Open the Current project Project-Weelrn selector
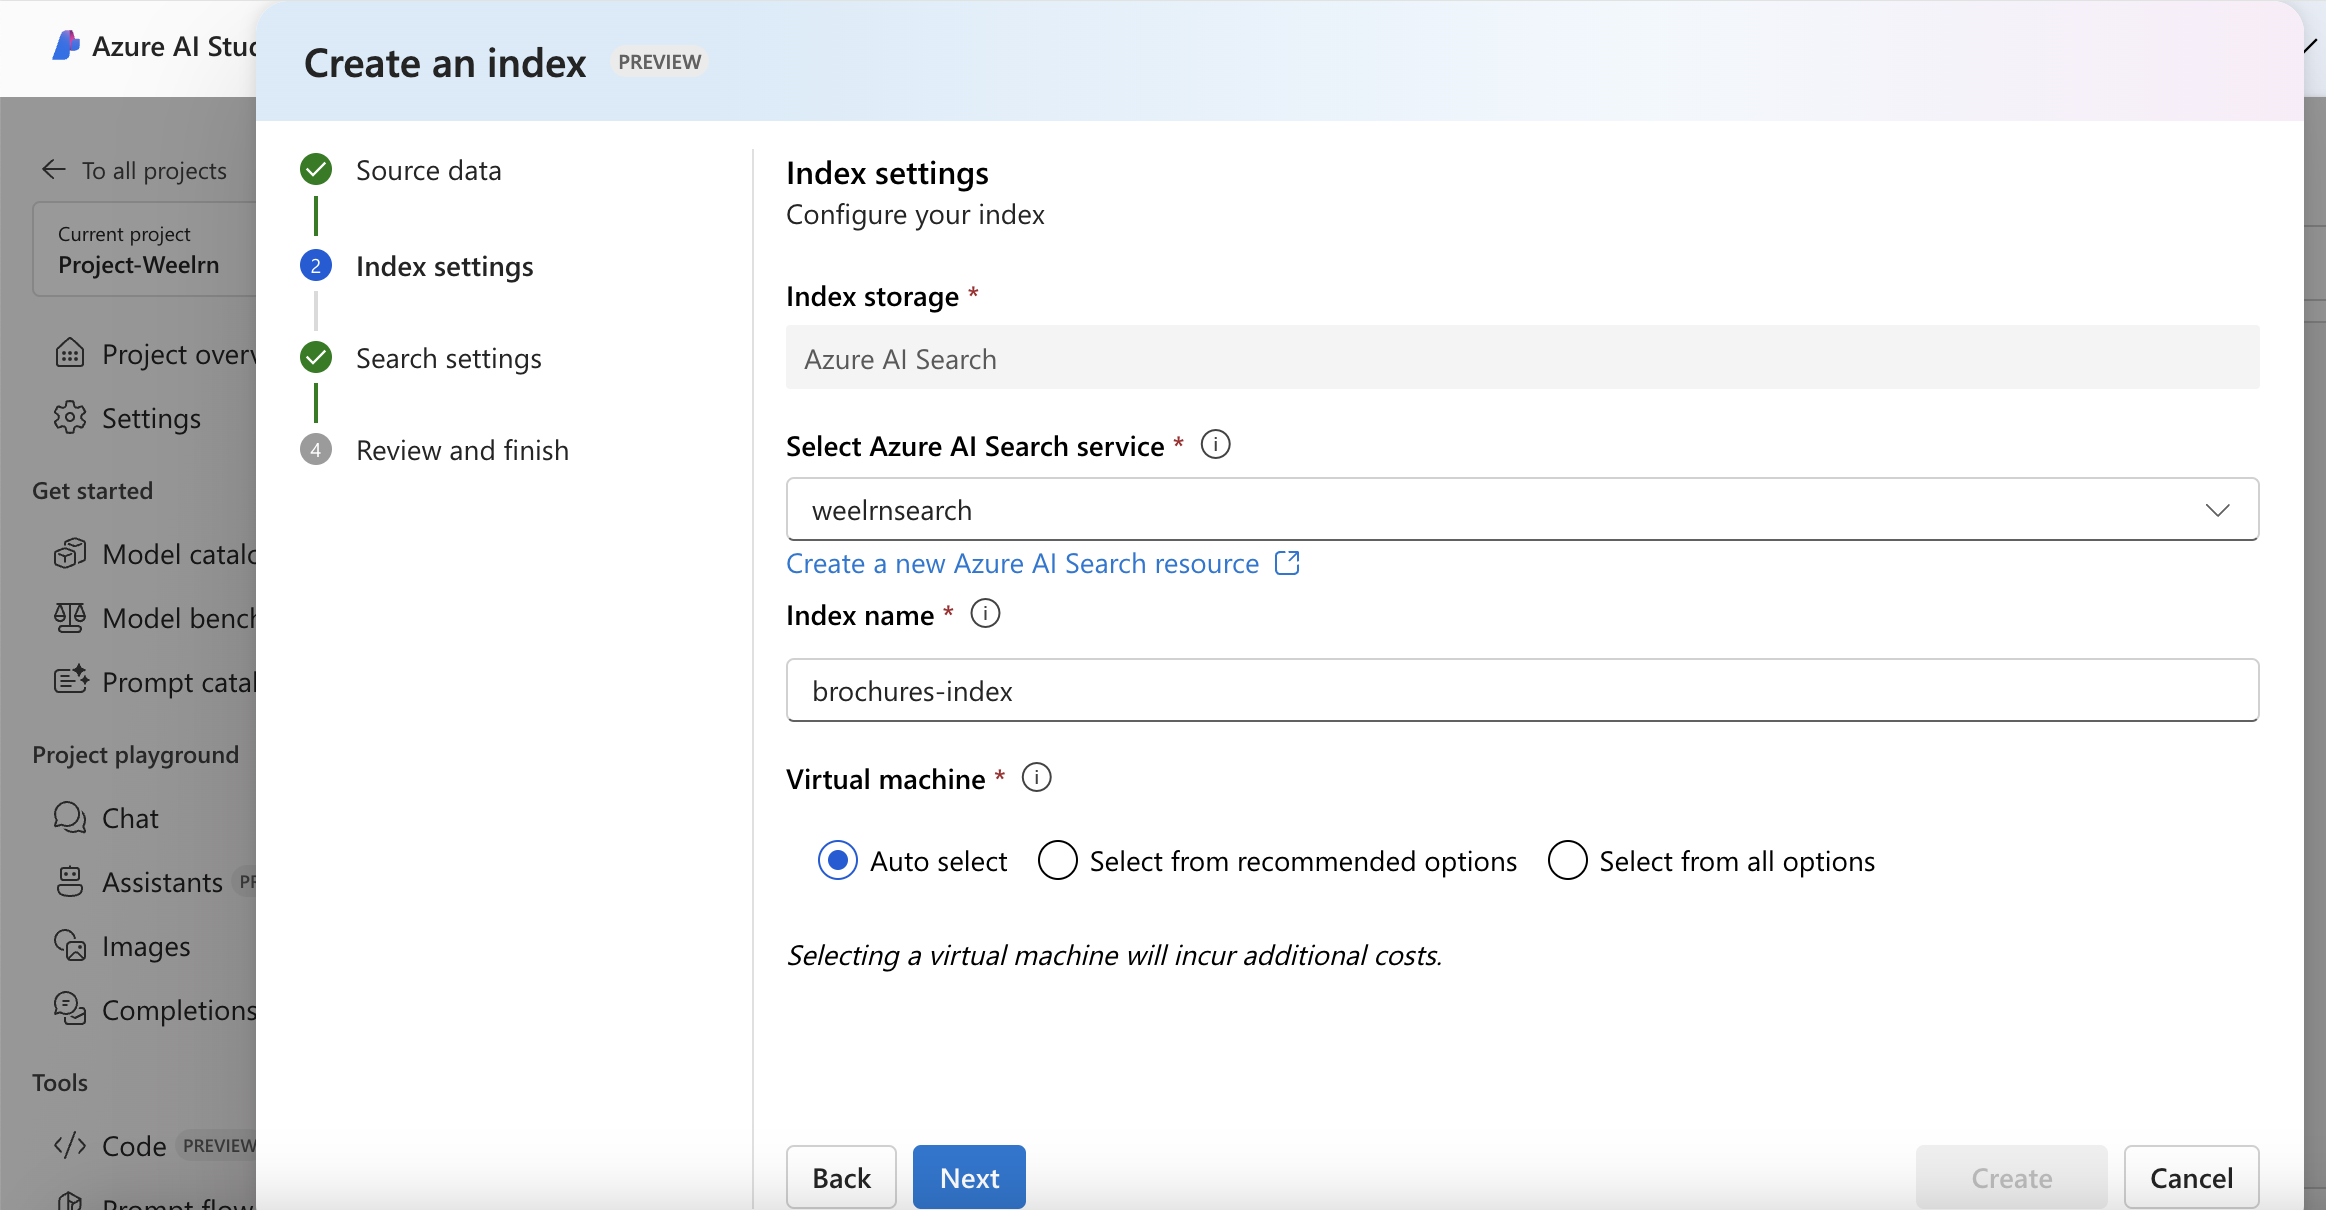Image resolution: width=2326 pixels, height=1210 pixels. tap(145, 250)
